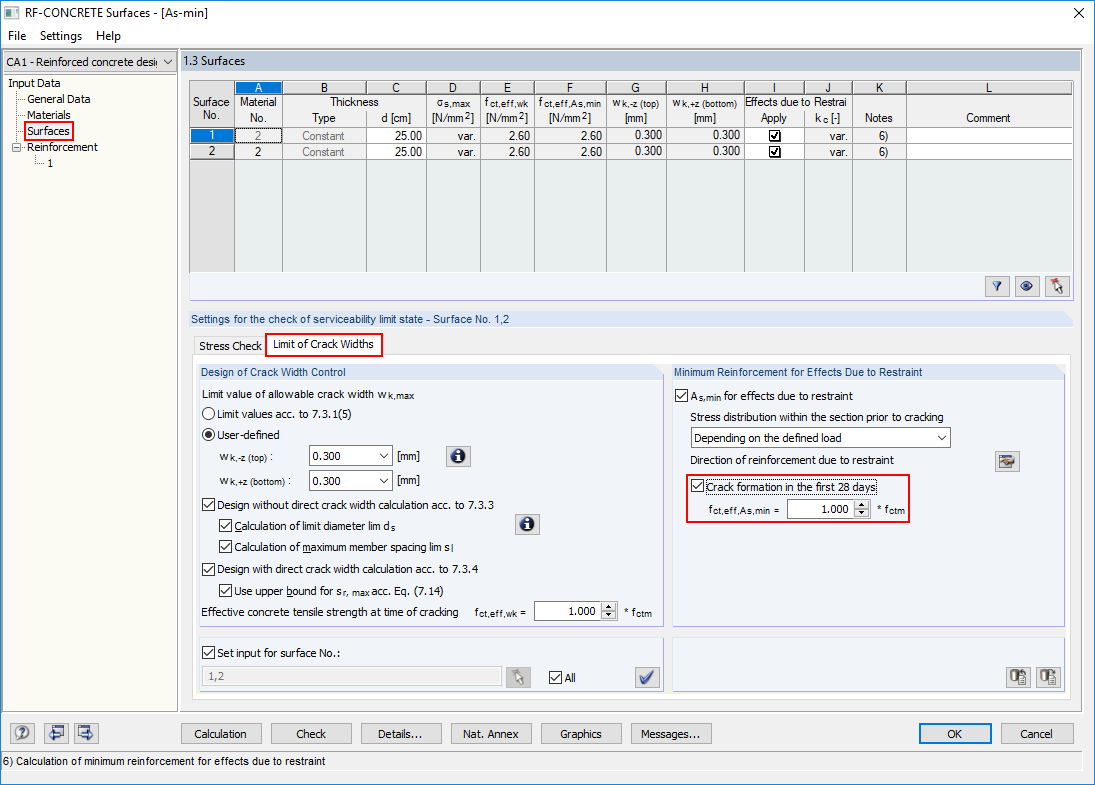Screen dimensions: 1095x785
Task: Uncheck Effects due to Restraint for Surface 1
Action: pos(773,135)
